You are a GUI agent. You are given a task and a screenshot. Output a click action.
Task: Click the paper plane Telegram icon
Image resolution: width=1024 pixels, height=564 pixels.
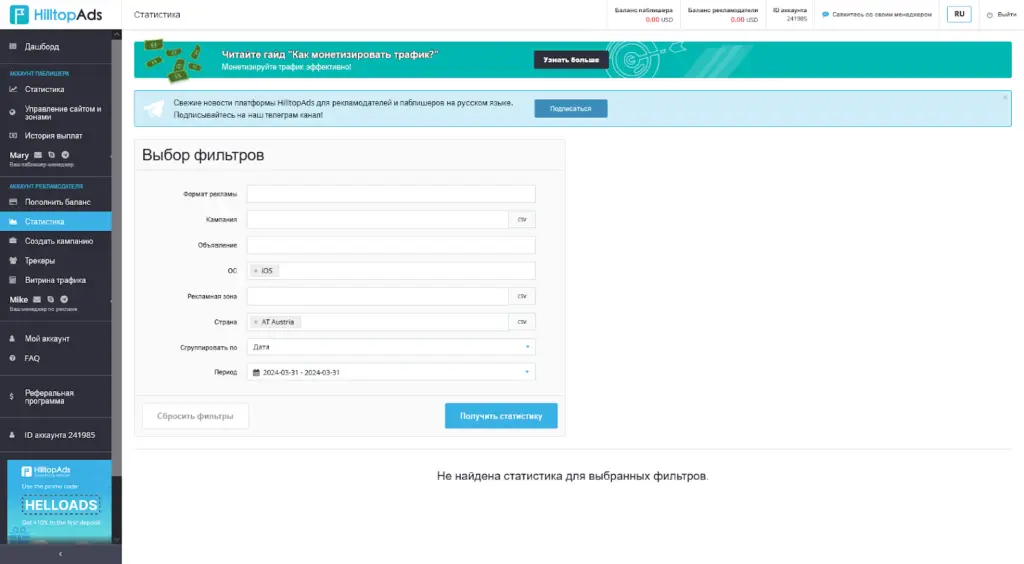coord(154,108)
